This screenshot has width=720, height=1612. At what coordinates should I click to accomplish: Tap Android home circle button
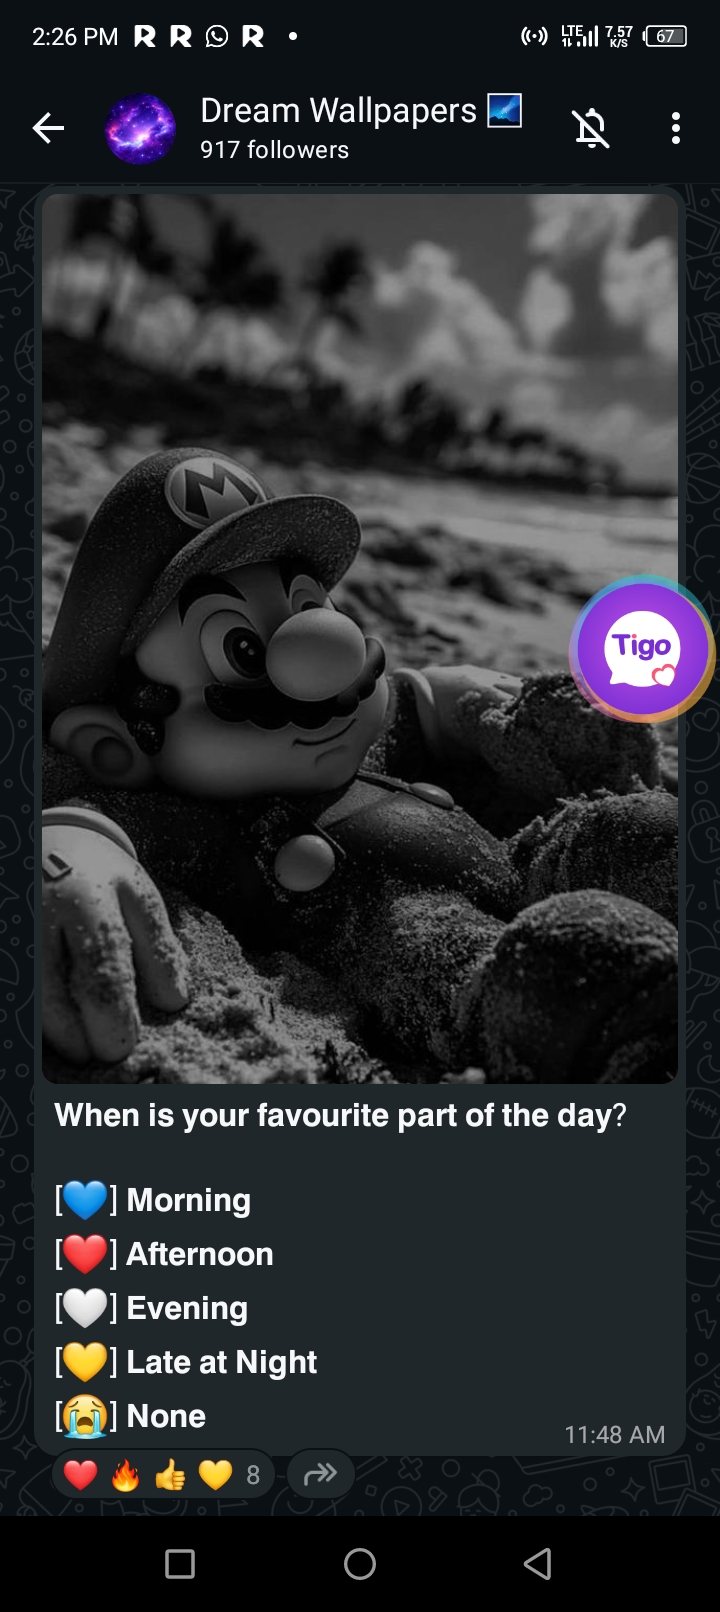[360, 1564]
